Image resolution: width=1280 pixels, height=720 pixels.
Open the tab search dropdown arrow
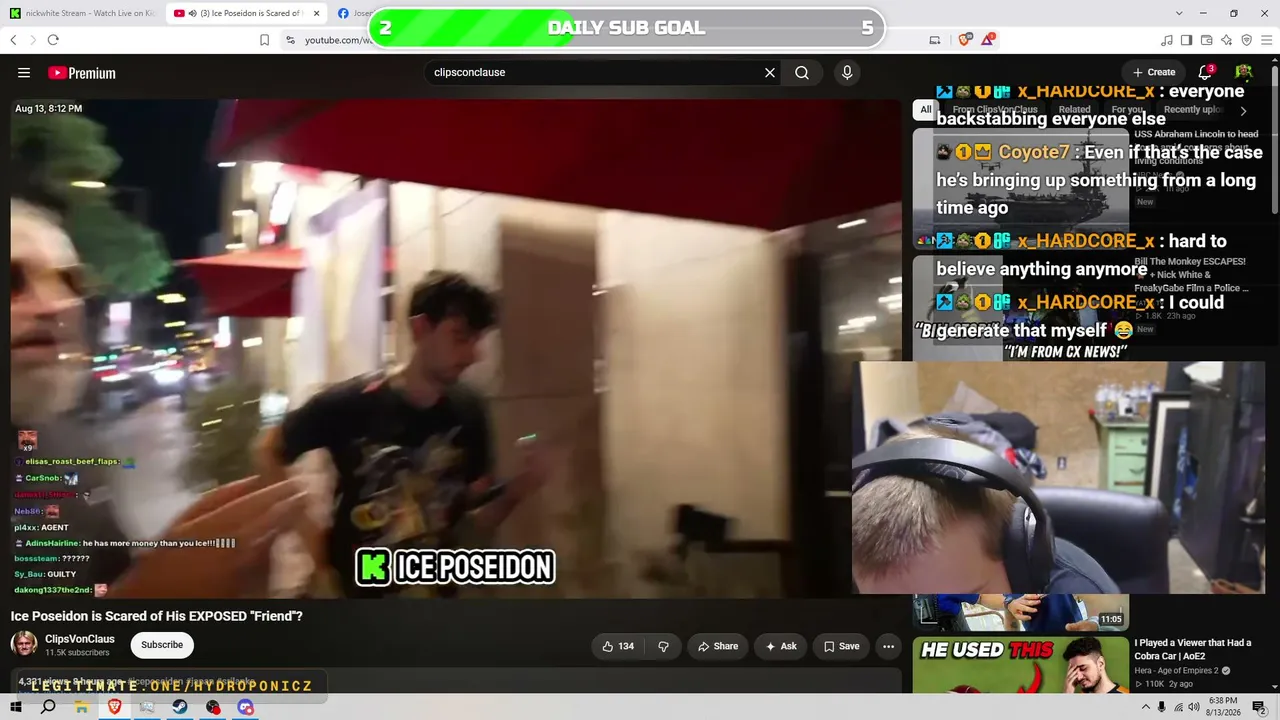pos(1180,13)
